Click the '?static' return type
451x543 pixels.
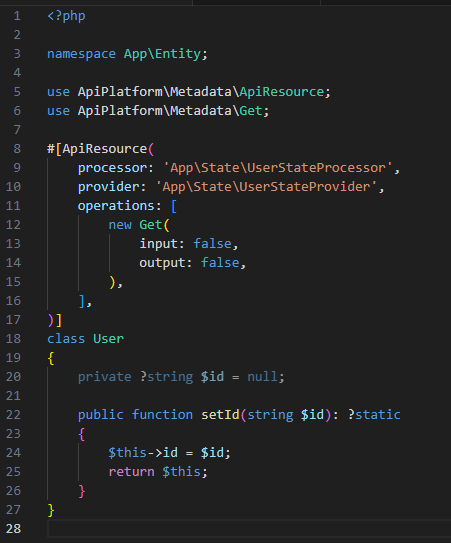tap(374, 415)
